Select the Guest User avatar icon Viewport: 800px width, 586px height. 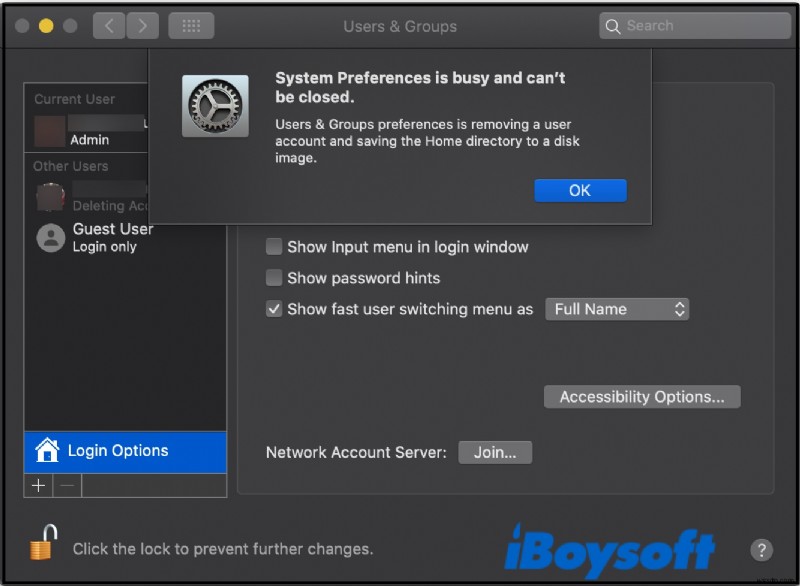[49, 238]
